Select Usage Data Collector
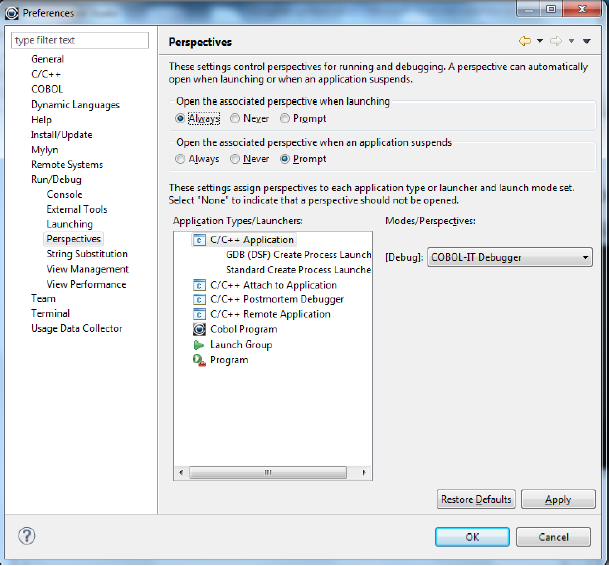 coord(77,329)
